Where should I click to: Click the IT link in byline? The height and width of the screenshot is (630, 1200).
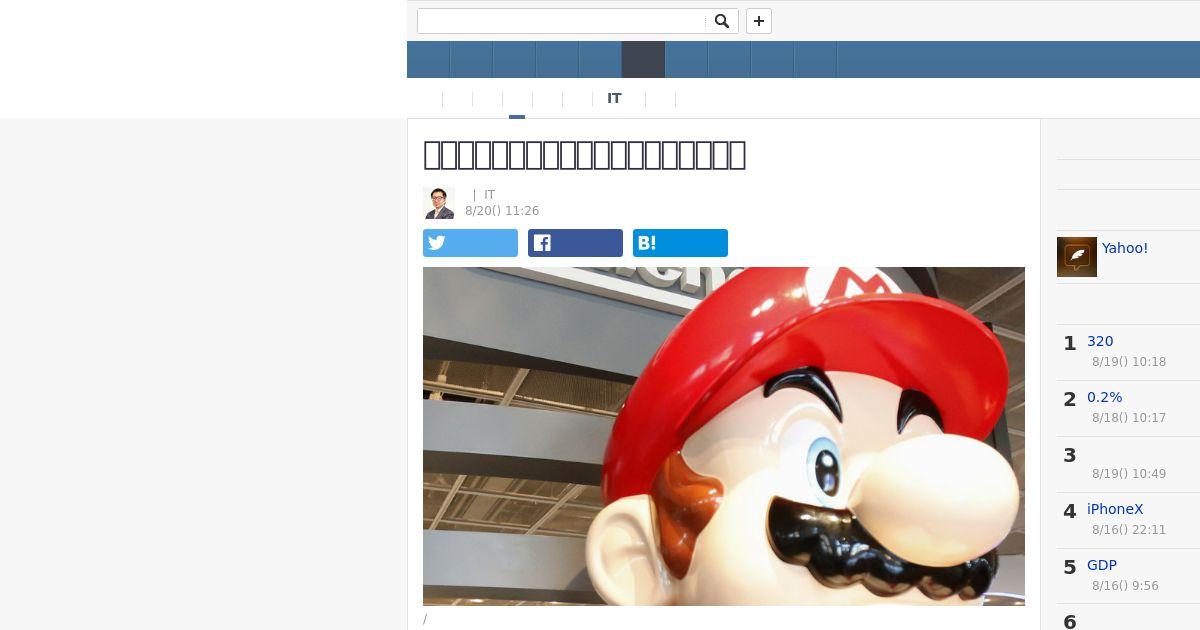click(490, 195)
